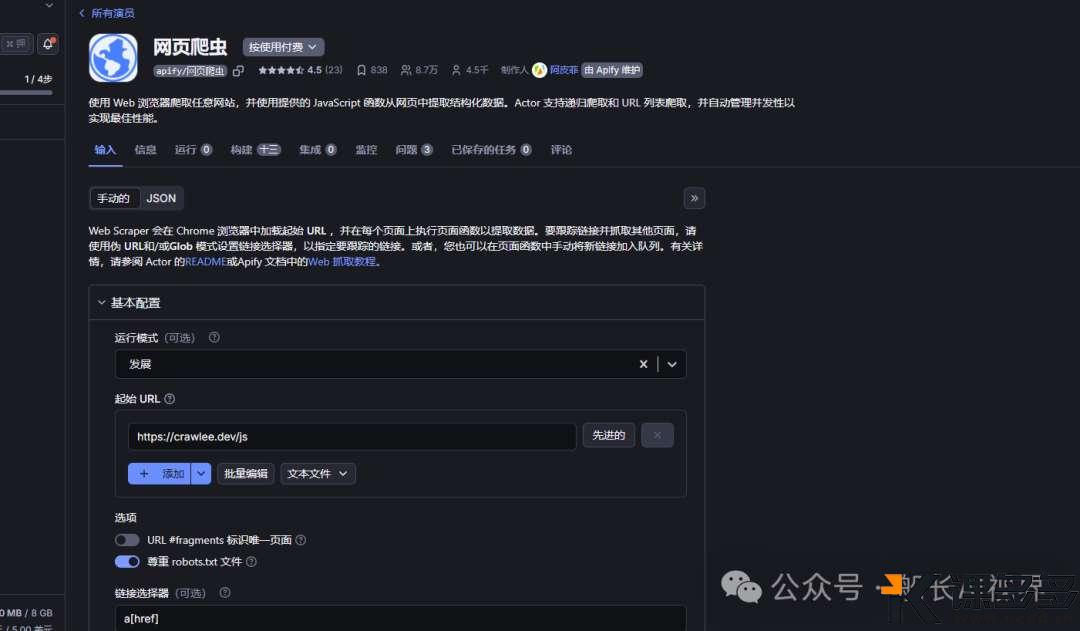Click the 阿皮菲 maker avatar icon
The width and height of the screenshot is (1080, 631).
click(x=538, y=70)
